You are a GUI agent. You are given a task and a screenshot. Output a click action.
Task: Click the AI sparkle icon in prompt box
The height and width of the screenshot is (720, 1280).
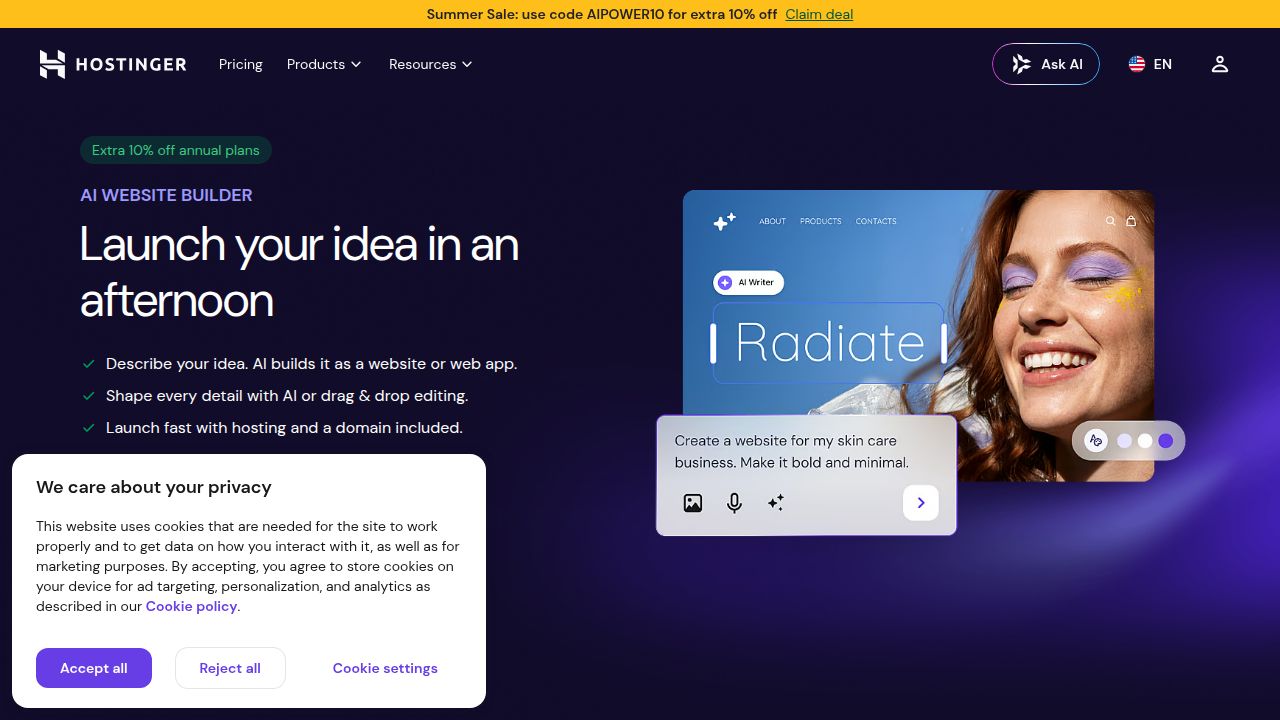775,503
